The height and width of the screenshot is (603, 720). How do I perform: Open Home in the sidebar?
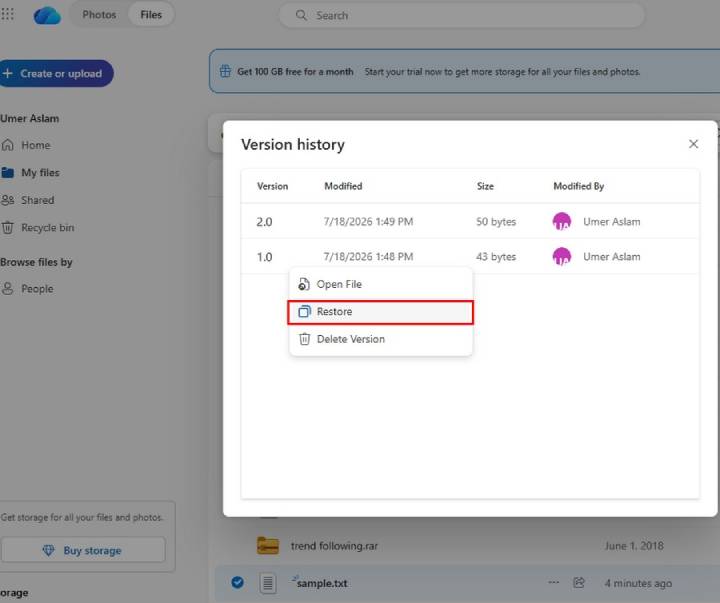pos(36,145)
